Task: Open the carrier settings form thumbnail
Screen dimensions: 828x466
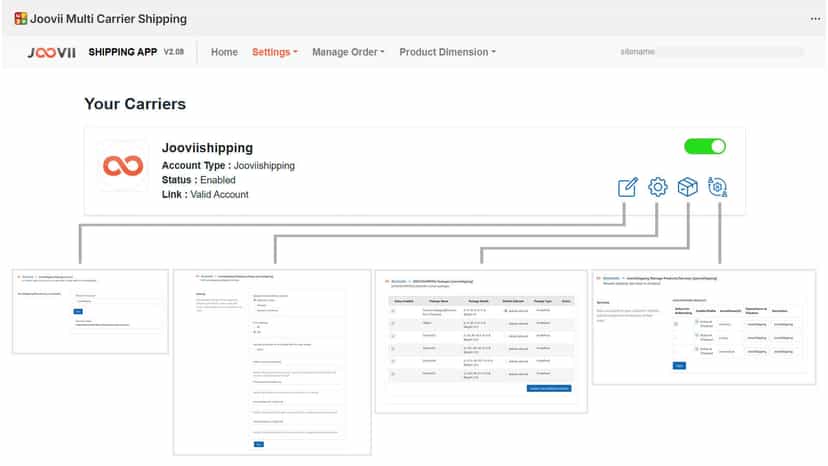Action: (x=272, y=362)
